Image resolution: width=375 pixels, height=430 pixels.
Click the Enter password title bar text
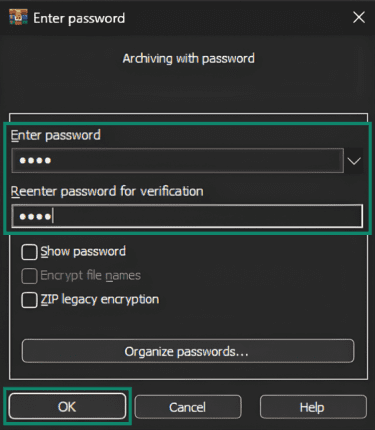pyautogui.click(x=79, y=18)
